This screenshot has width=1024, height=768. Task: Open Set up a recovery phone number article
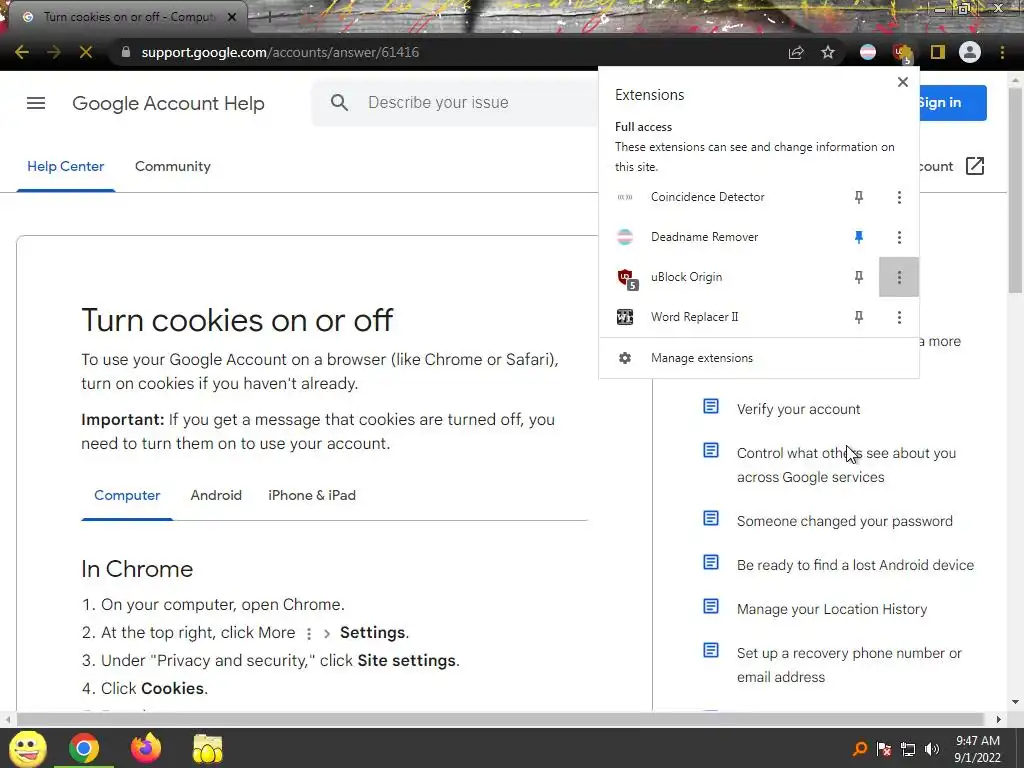849,665
